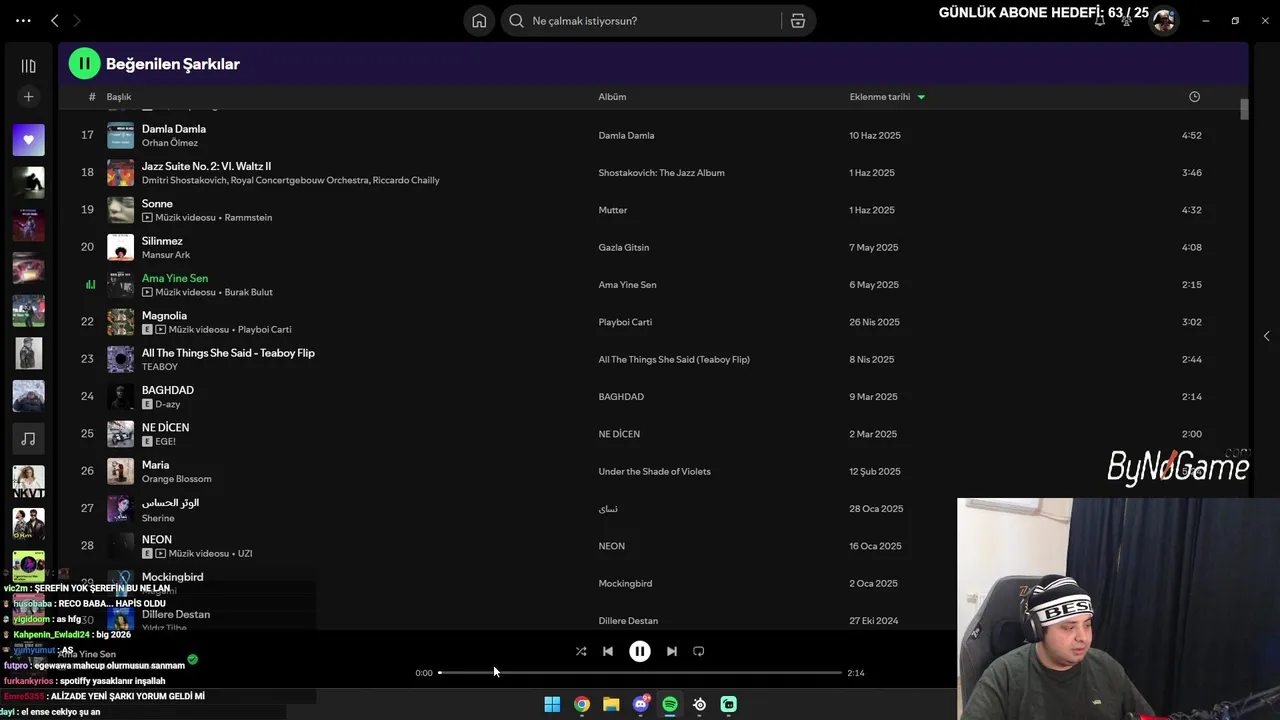Click the playing Ama Yine Sen title
This screenshot has width=1280, height=720.
pos(175,278)
